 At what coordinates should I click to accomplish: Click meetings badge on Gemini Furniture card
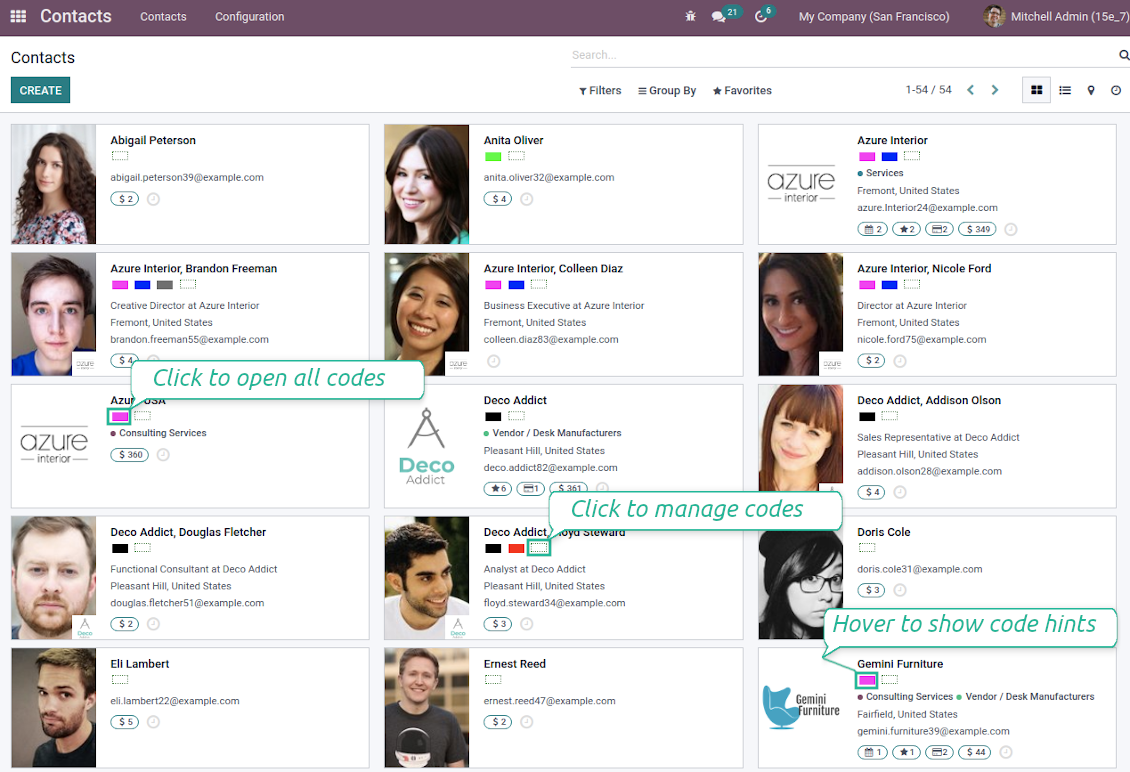click(873, 752)
